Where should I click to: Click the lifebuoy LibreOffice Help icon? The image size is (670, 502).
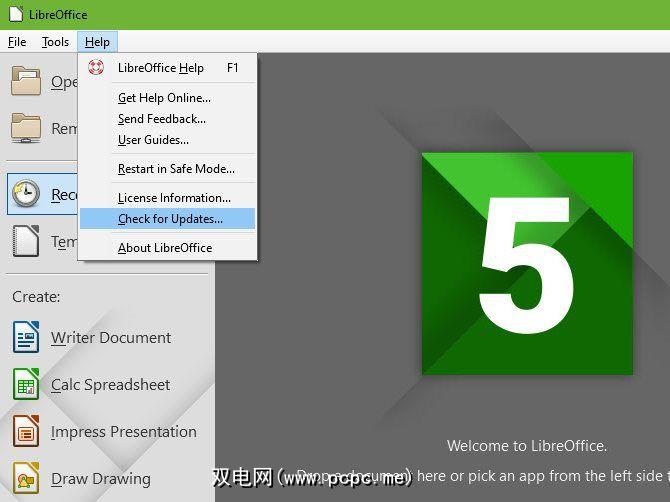pos(96,68)
